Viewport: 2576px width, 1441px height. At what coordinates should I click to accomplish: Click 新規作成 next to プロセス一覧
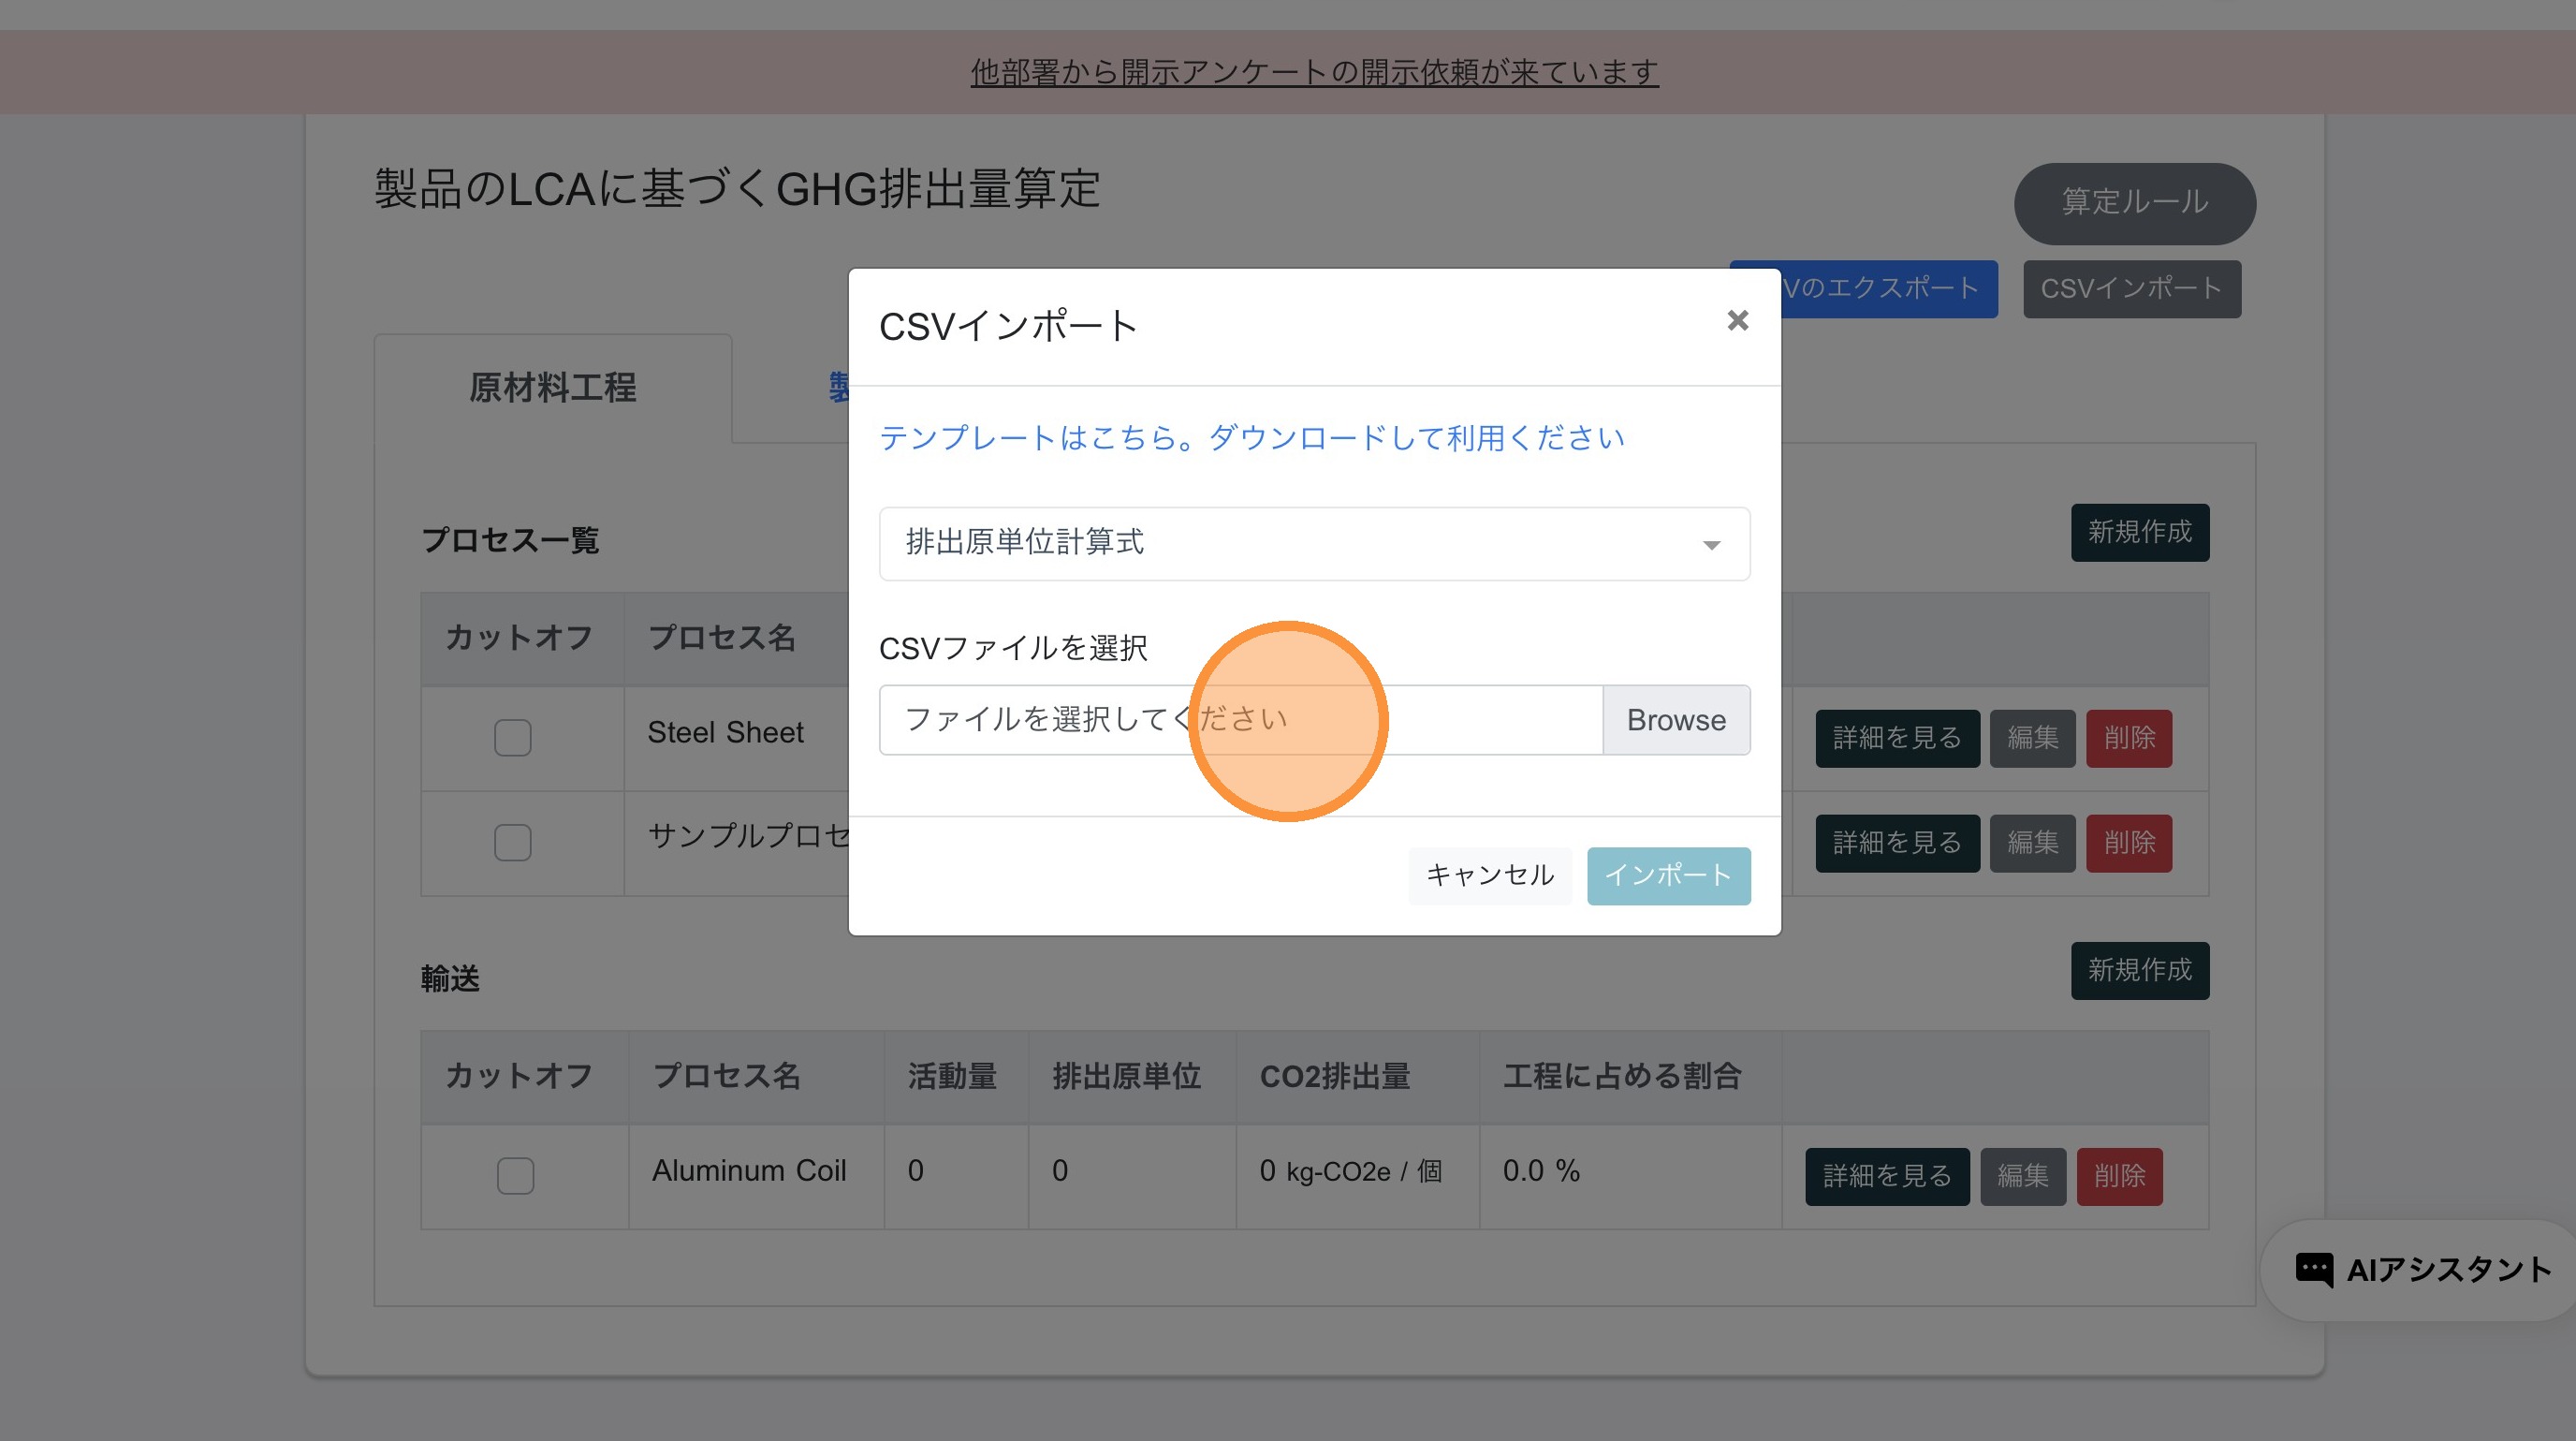(x=2139, y=532)
